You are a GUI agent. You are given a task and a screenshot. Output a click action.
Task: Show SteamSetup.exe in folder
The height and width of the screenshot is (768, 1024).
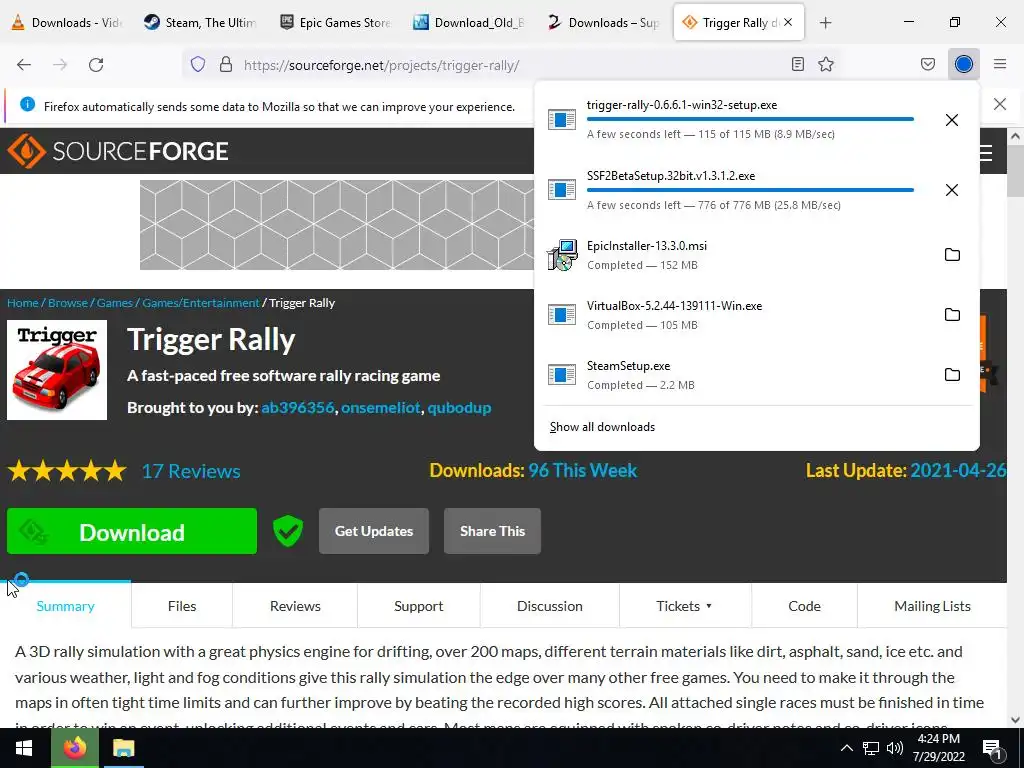click(x=952, y=375)
